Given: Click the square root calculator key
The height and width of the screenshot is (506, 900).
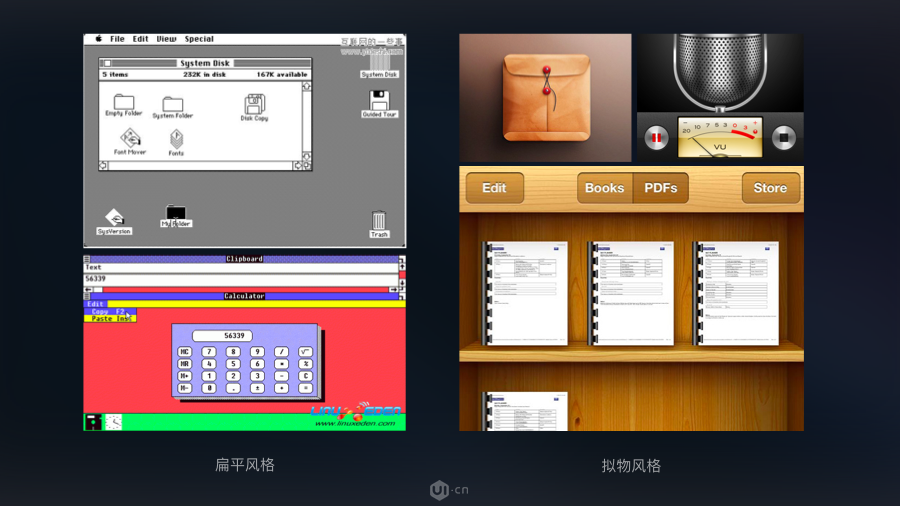Looking at the screenshot, I should [x=305, y=352].
